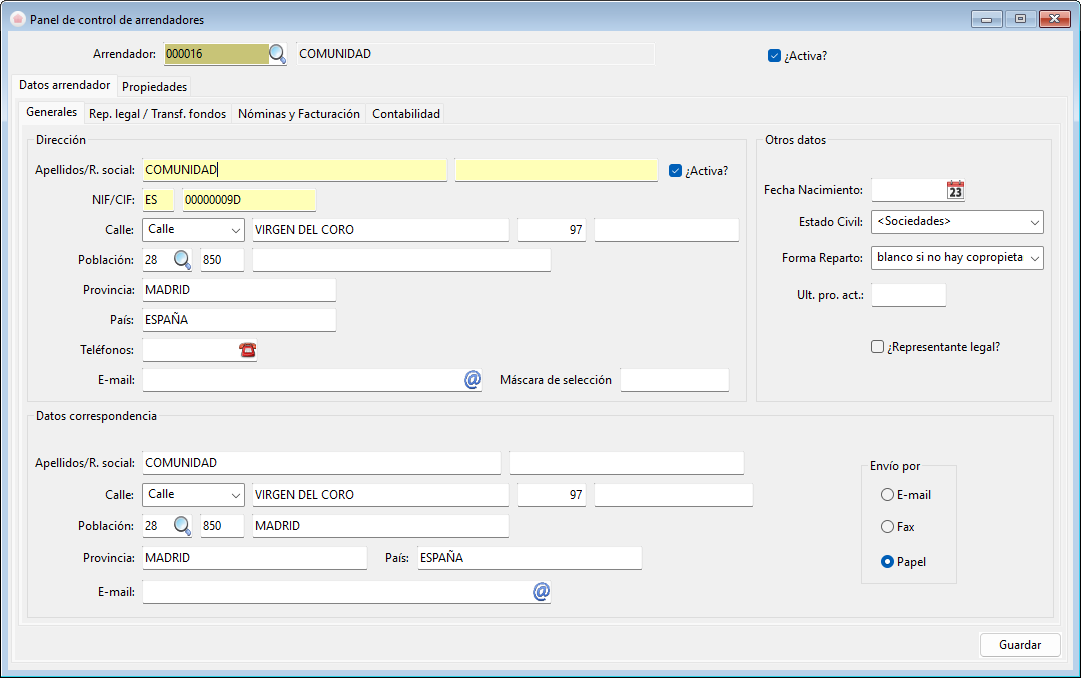Click the @ icon in Dirección E-mail
Screen dimensions: 1081x678
(472, 379)
